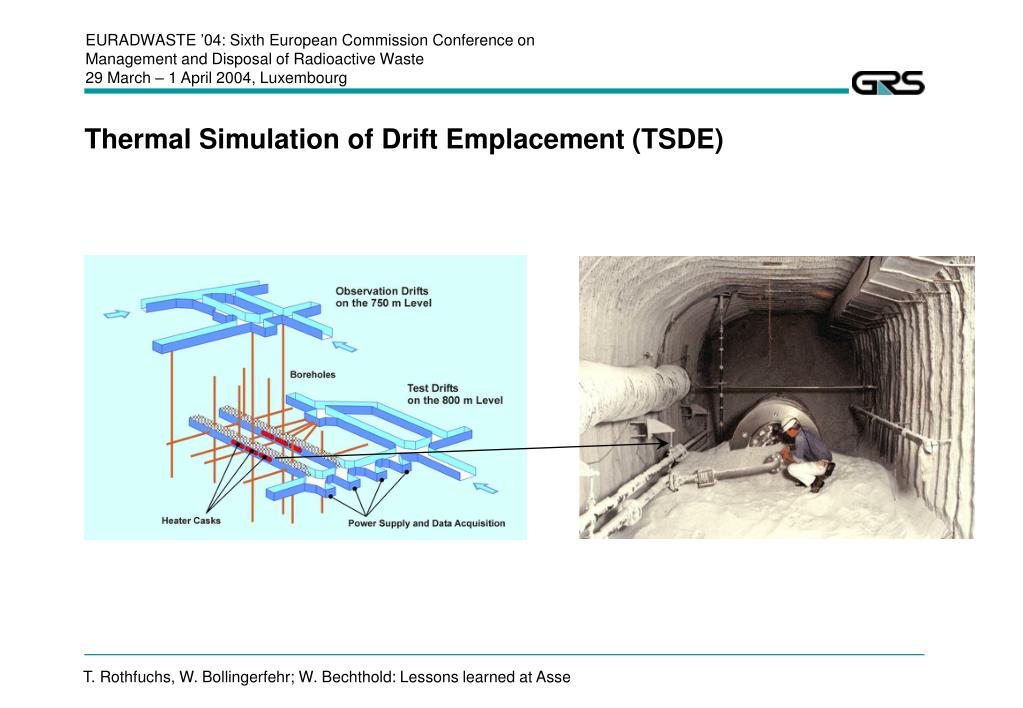Click the 'Test Drifts' diagram label

coord(433,388)
